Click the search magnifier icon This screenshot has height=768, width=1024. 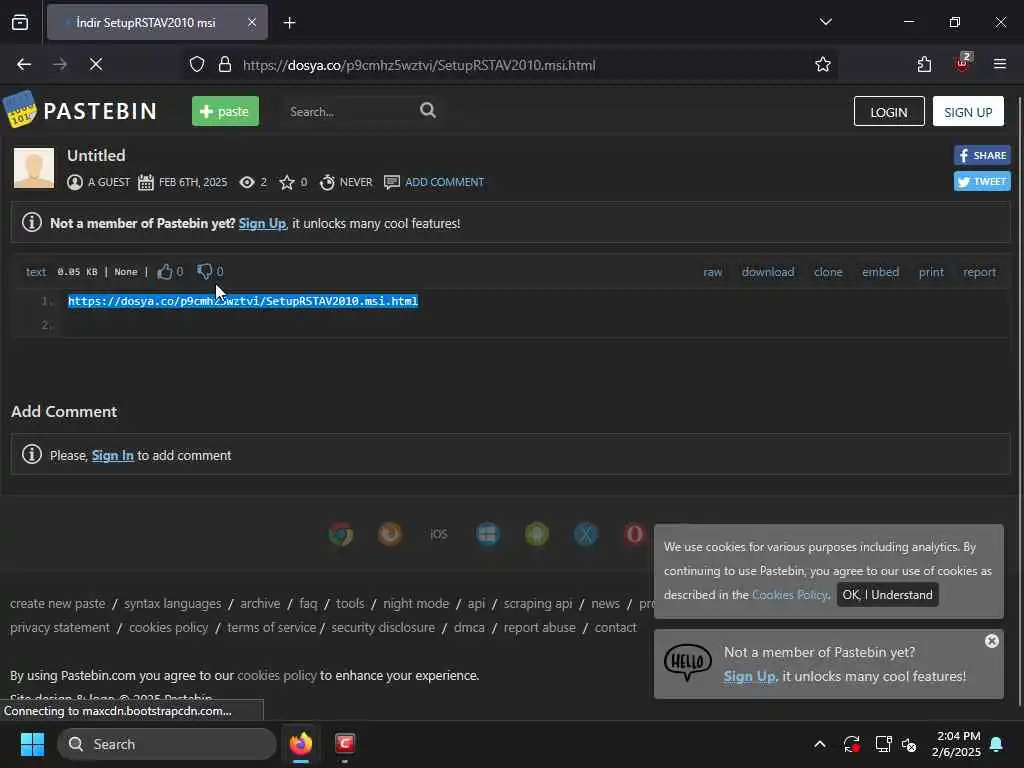428,110
